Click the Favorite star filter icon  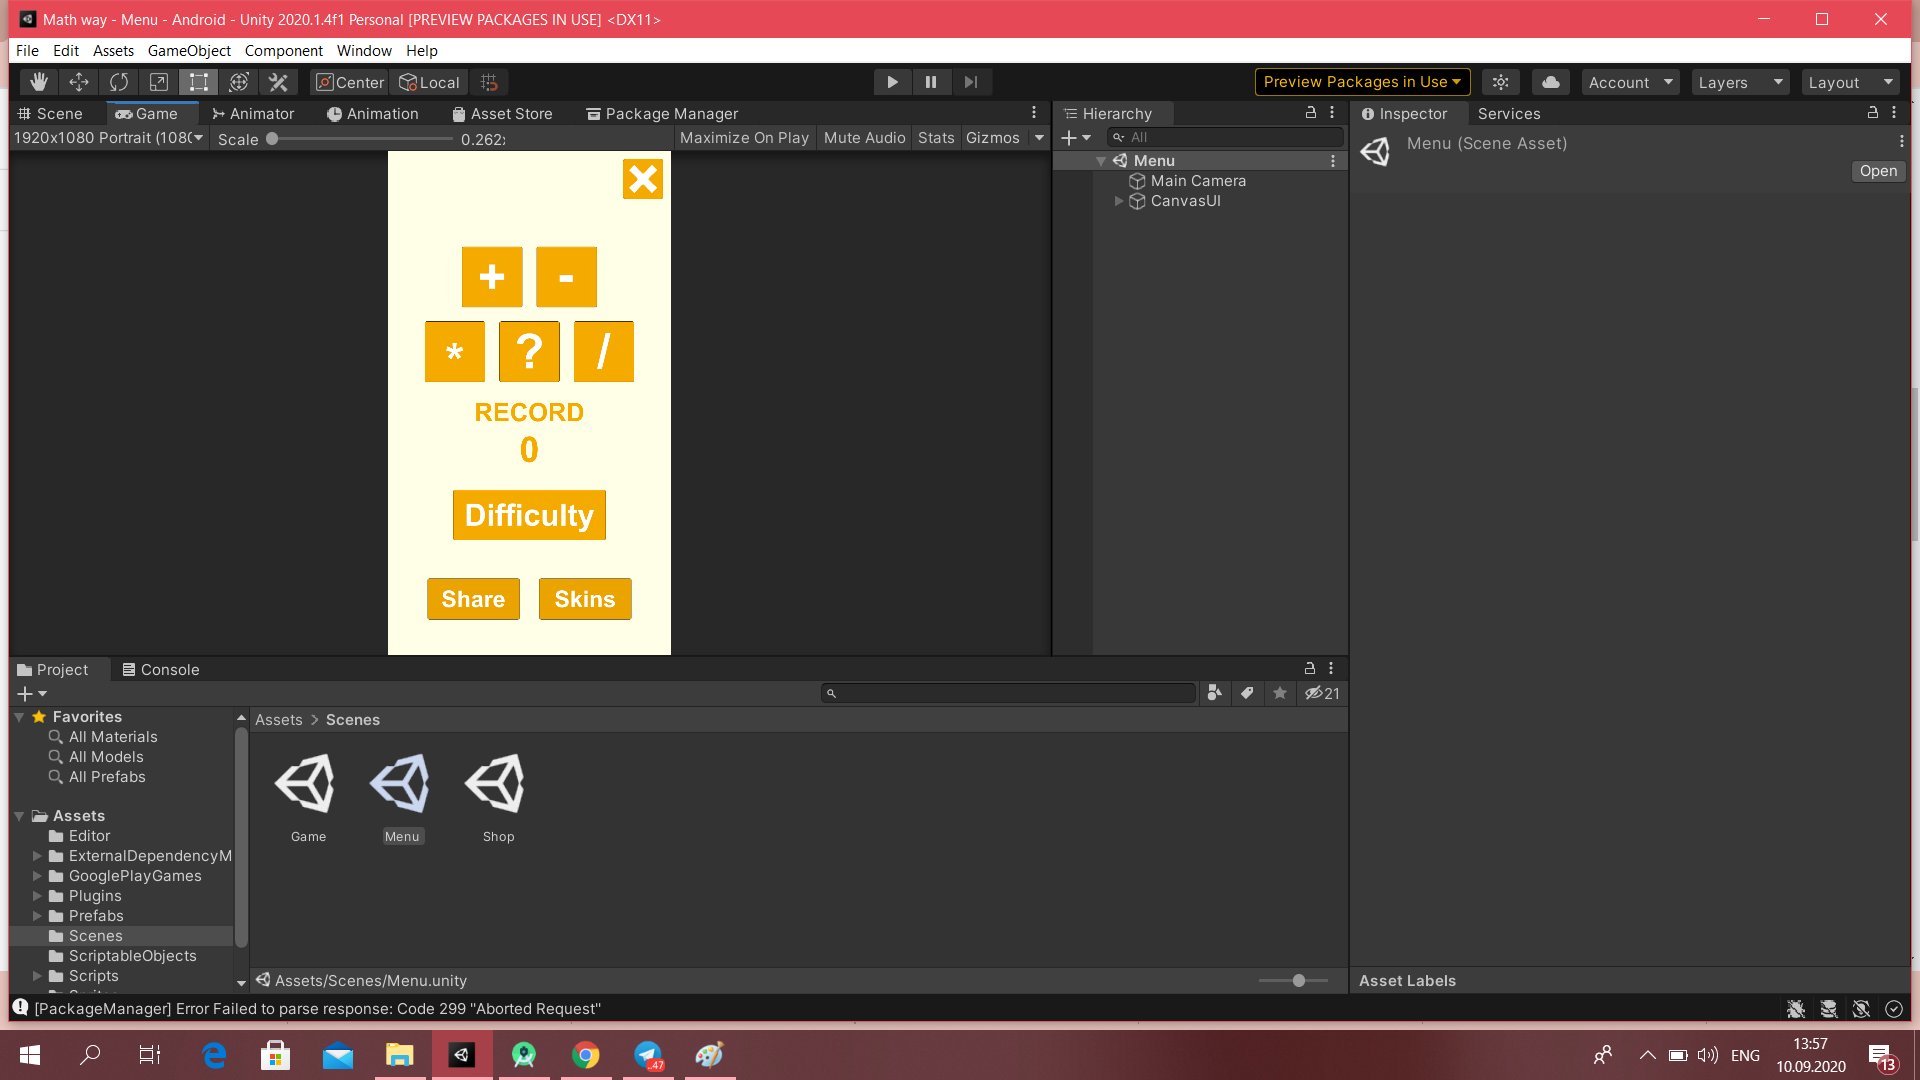point(1280,693)
